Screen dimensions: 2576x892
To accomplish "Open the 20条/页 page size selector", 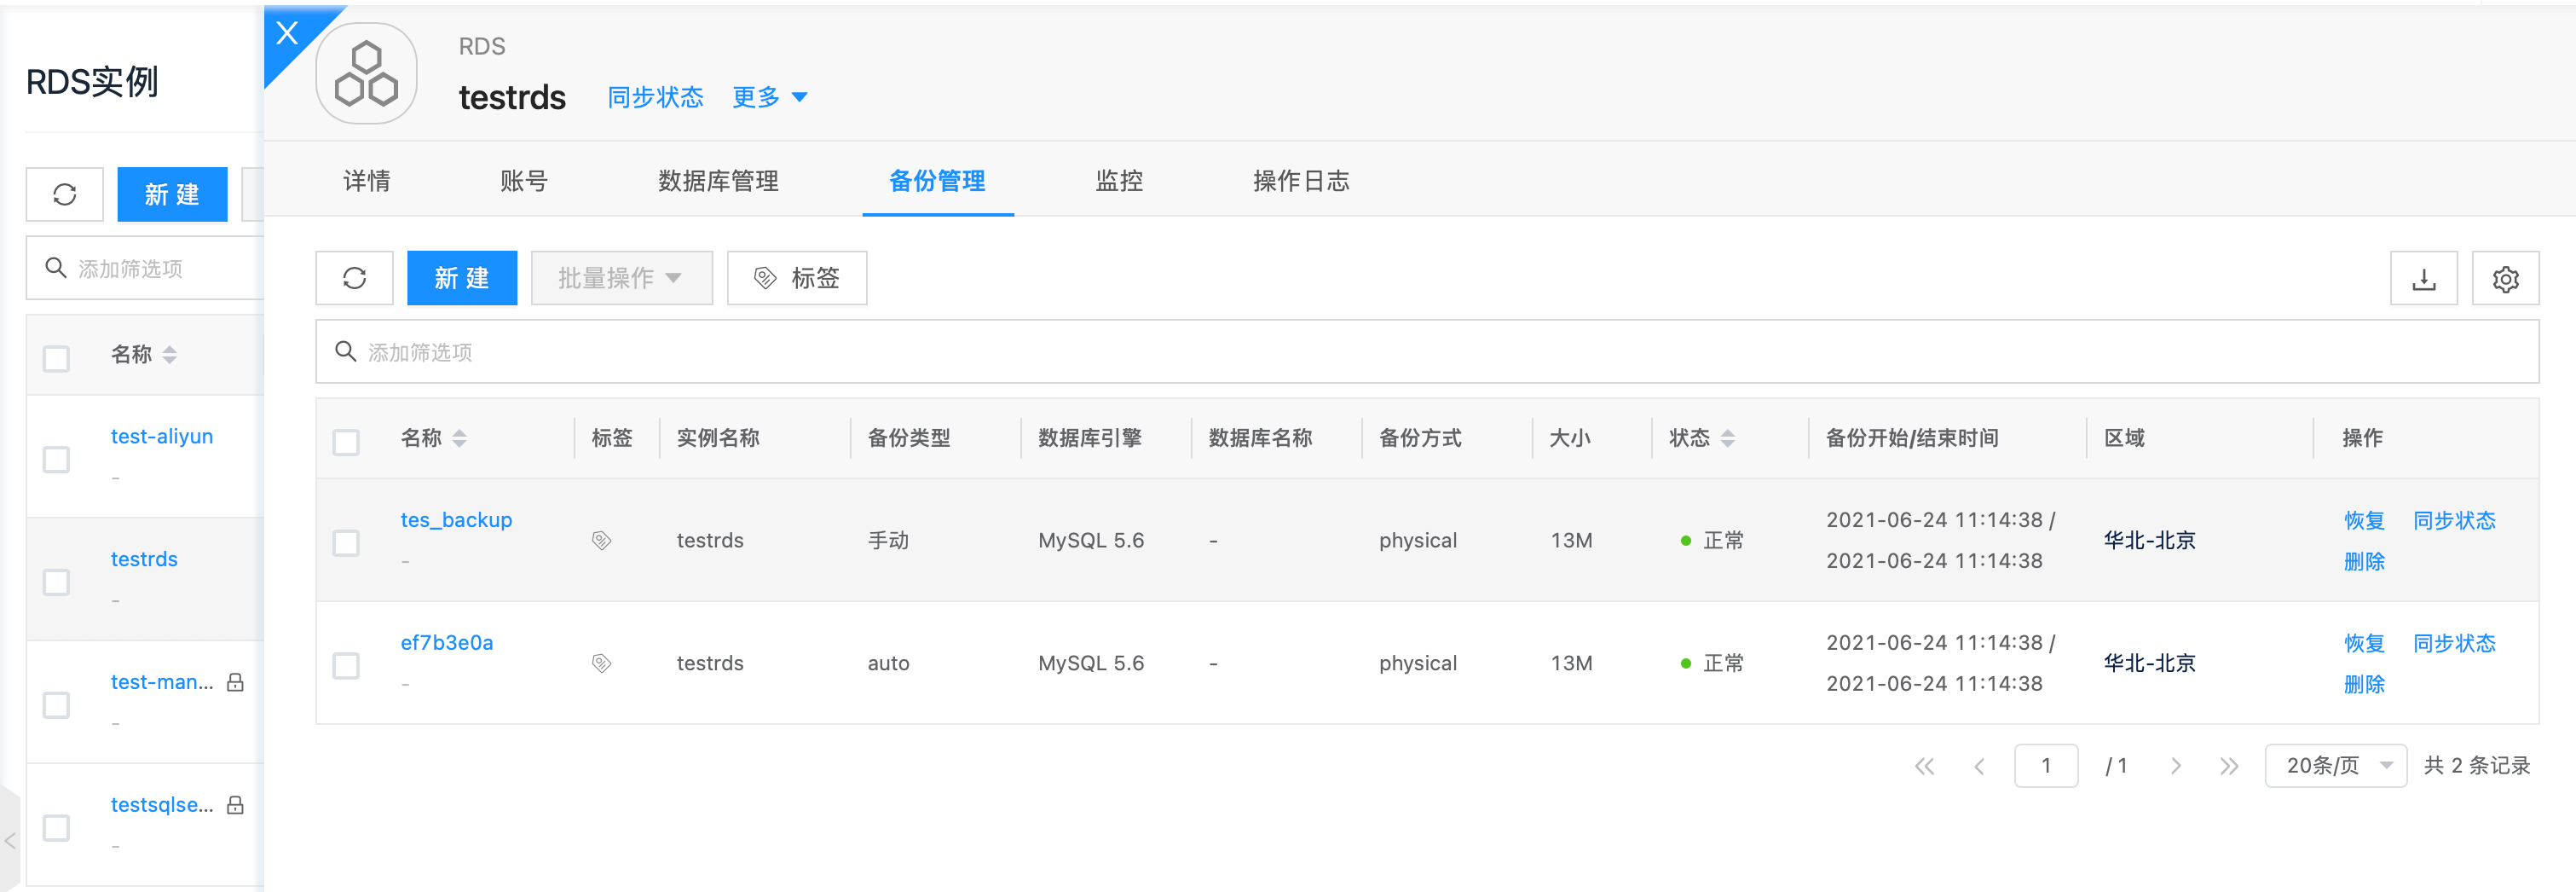I will (x=2335, y=766).
